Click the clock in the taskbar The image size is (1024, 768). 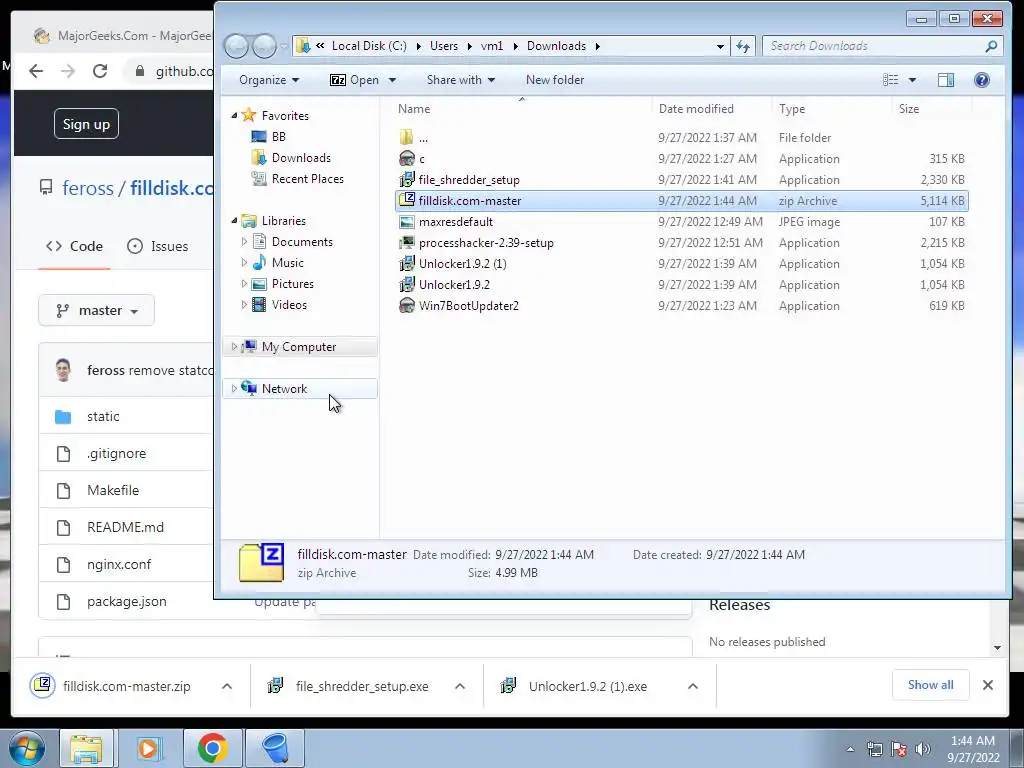(973, 749)
